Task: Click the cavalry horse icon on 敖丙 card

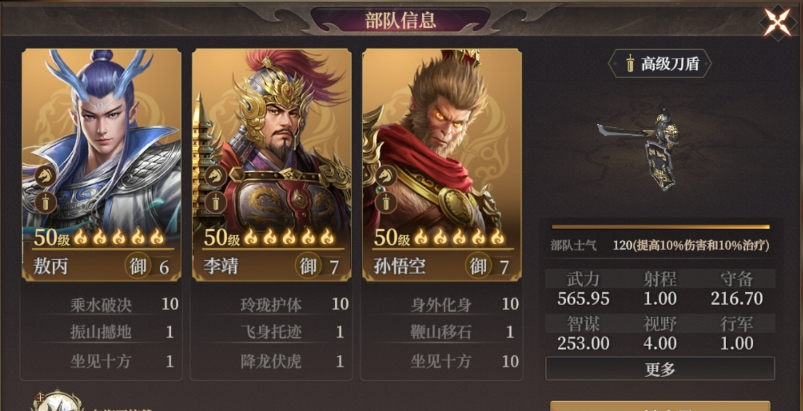Action: [46, 177]
